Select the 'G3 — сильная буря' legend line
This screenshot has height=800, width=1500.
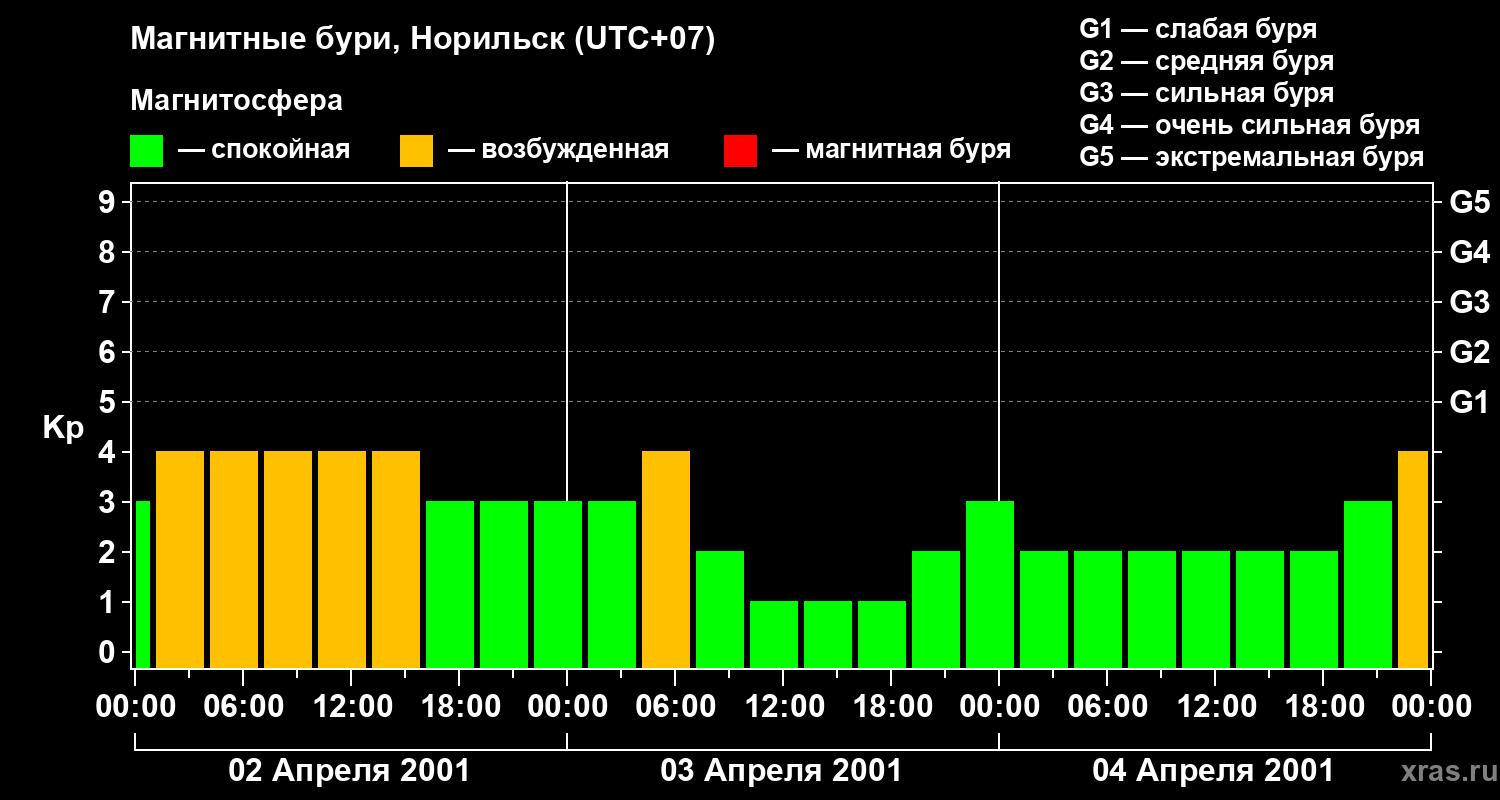tap(1206, 93)
